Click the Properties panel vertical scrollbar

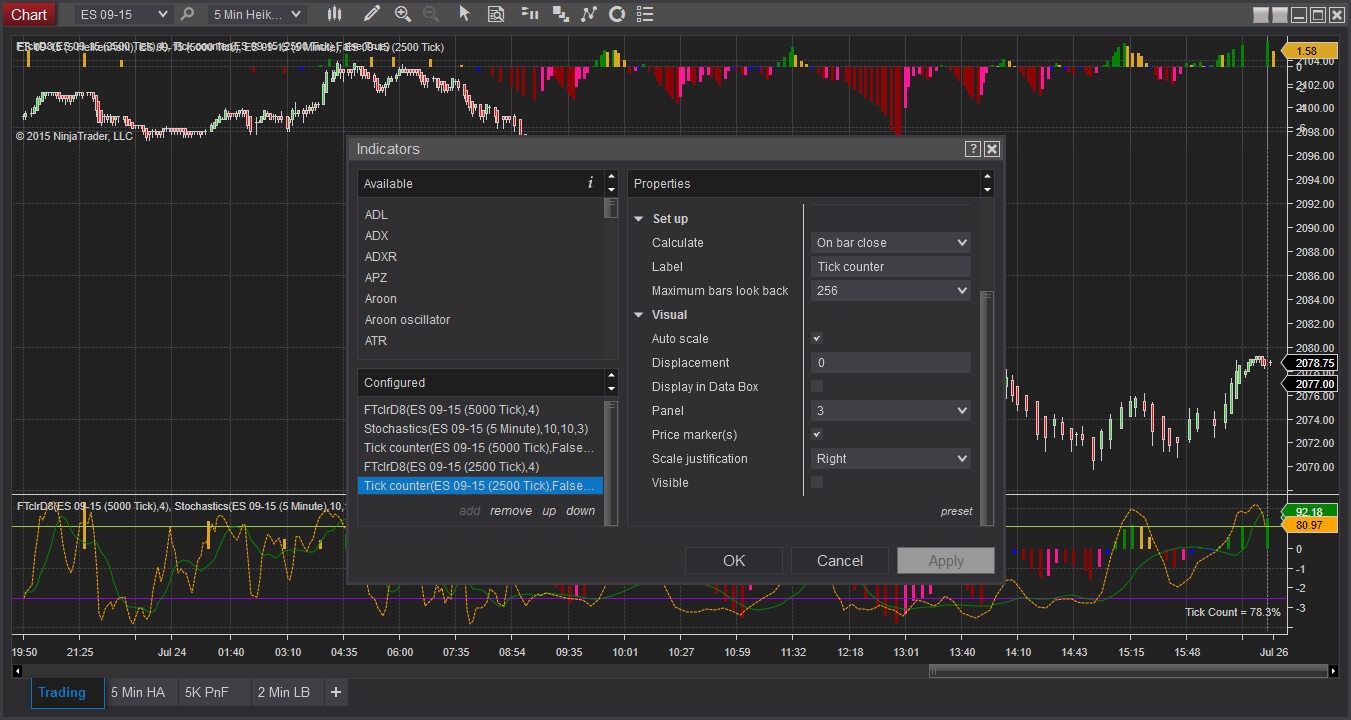click(986, 407)
